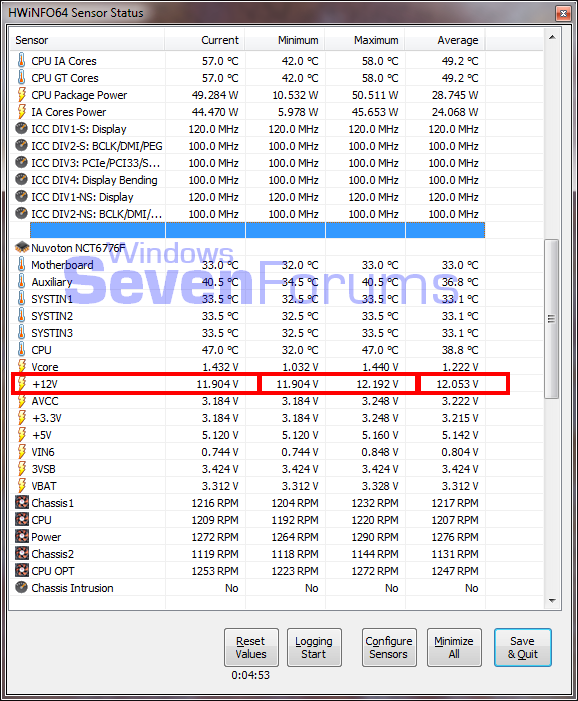Image resolution: width=578 pixels, height=701 pixels.
Task: Click the AVCC lightning icon
Action: point(21,400)
